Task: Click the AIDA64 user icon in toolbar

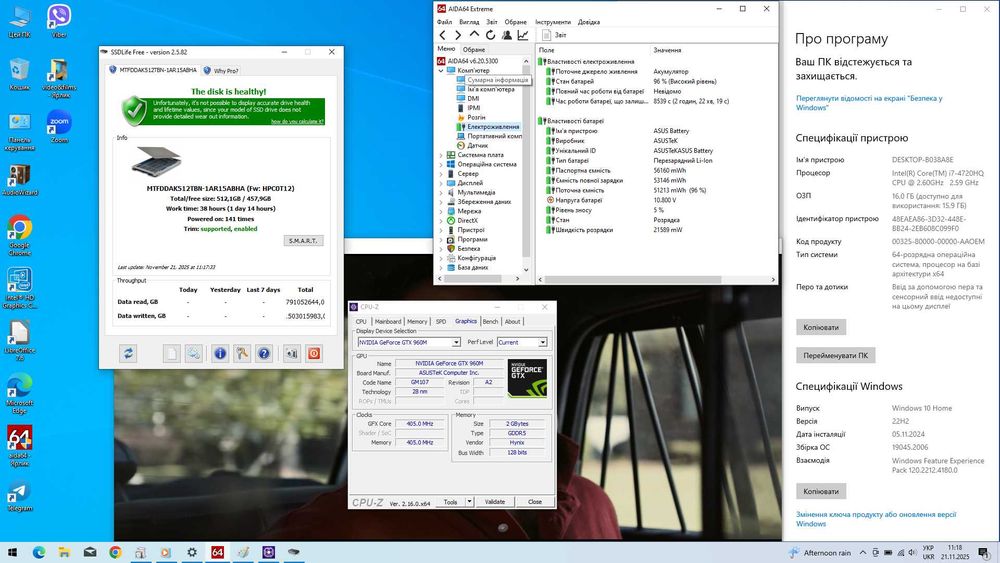Action: 506,35
